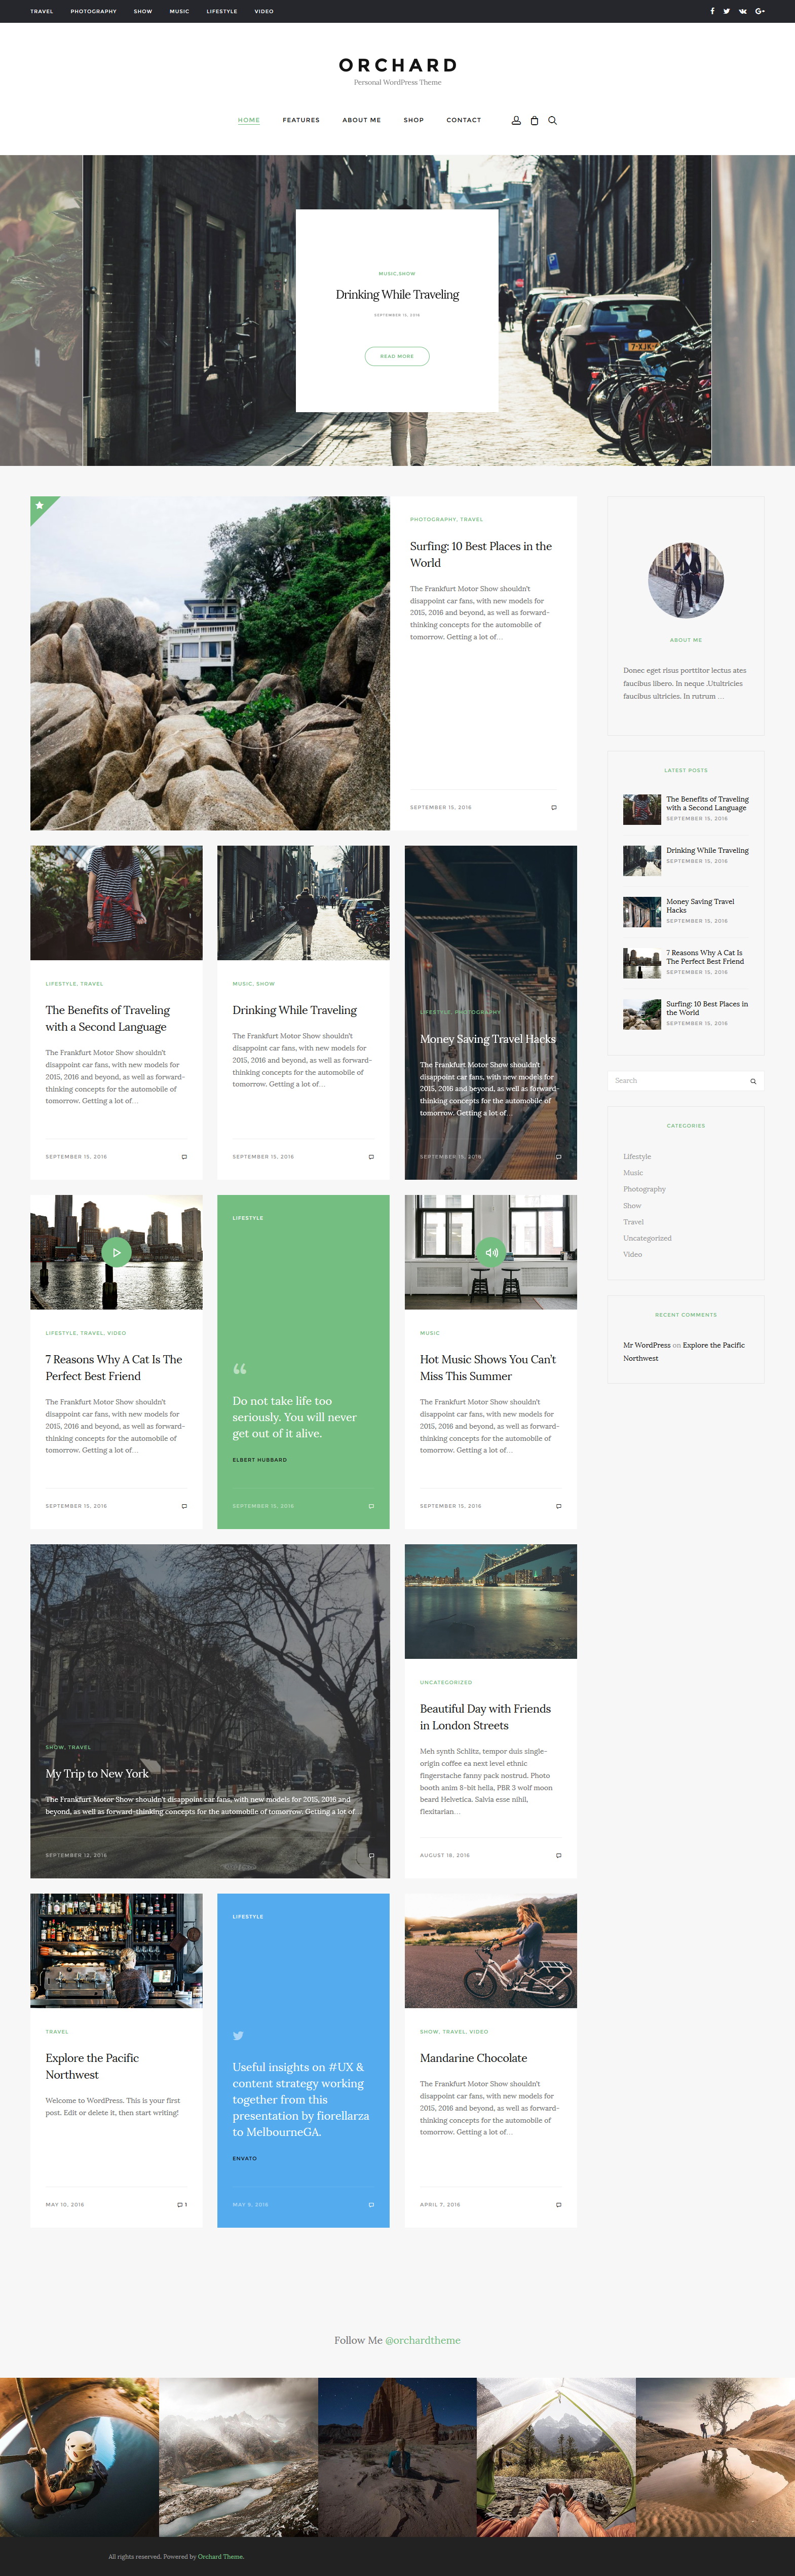Screen dimensions: 795x2576
Task: Open comments icon on Mandarine Chocolate card
Action: [558, 2204]
